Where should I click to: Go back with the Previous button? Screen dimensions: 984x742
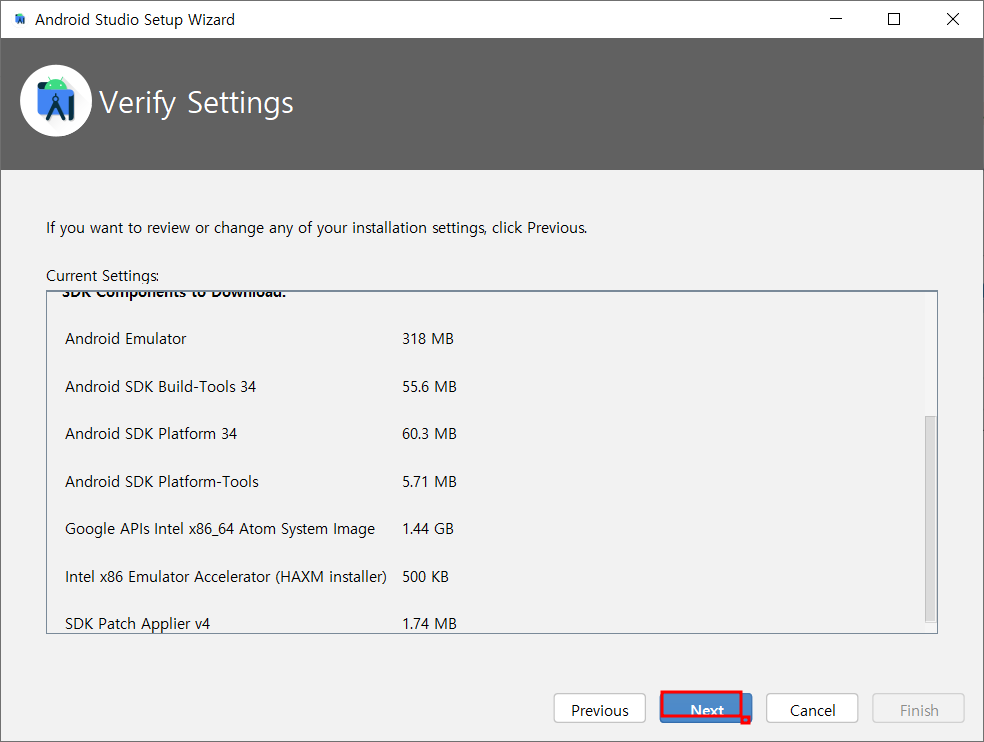(x=599, y=708)
